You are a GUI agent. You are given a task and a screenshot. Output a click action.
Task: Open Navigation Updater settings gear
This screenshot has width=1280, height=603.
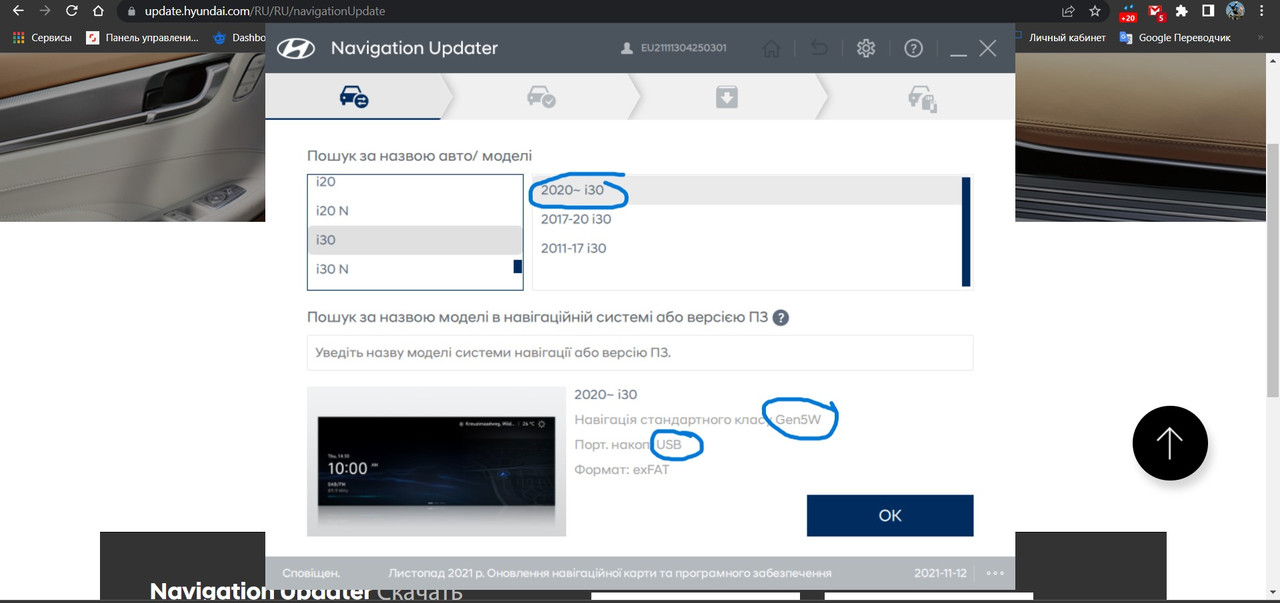tap(866, 48)
